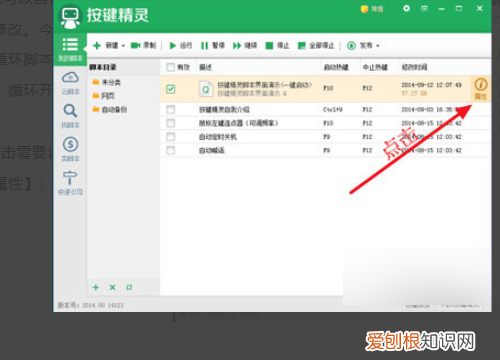
Task: Check the 自动定时关机 script checkbox
Action: pos(170,137)
